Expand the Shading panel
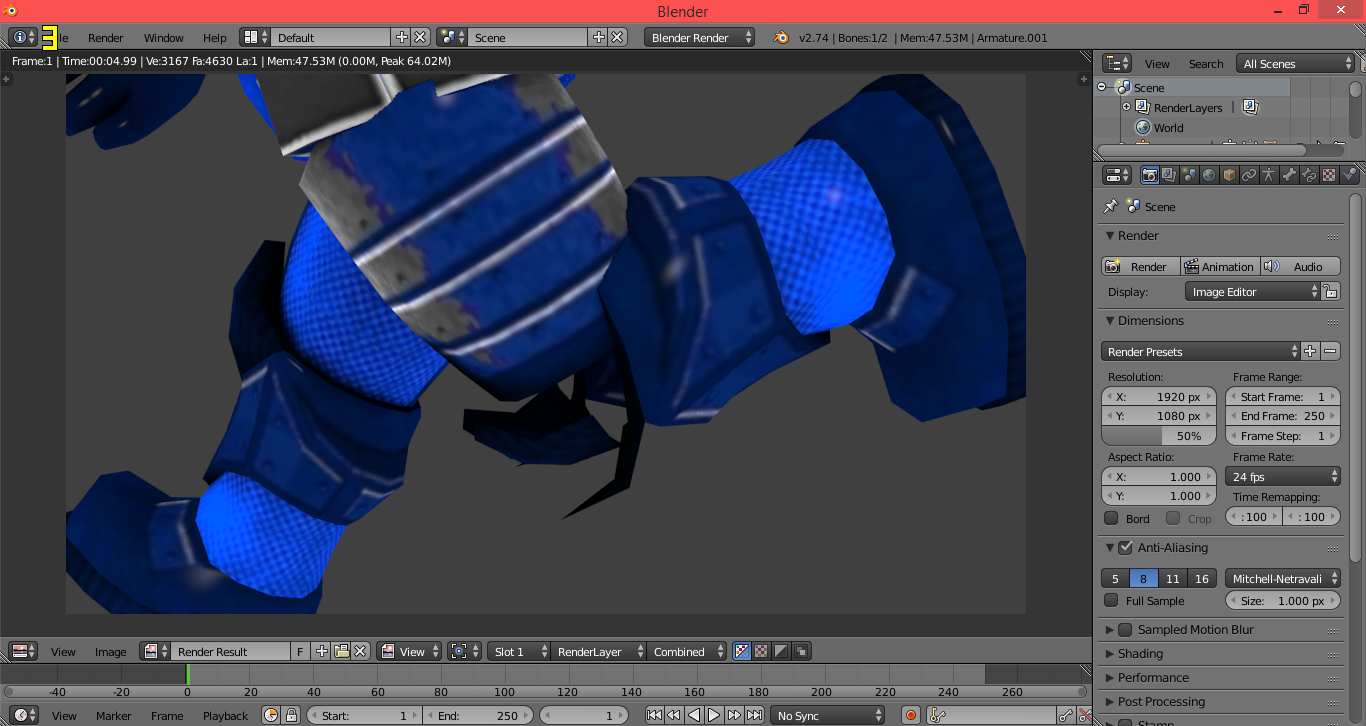 click(1109, 653)
